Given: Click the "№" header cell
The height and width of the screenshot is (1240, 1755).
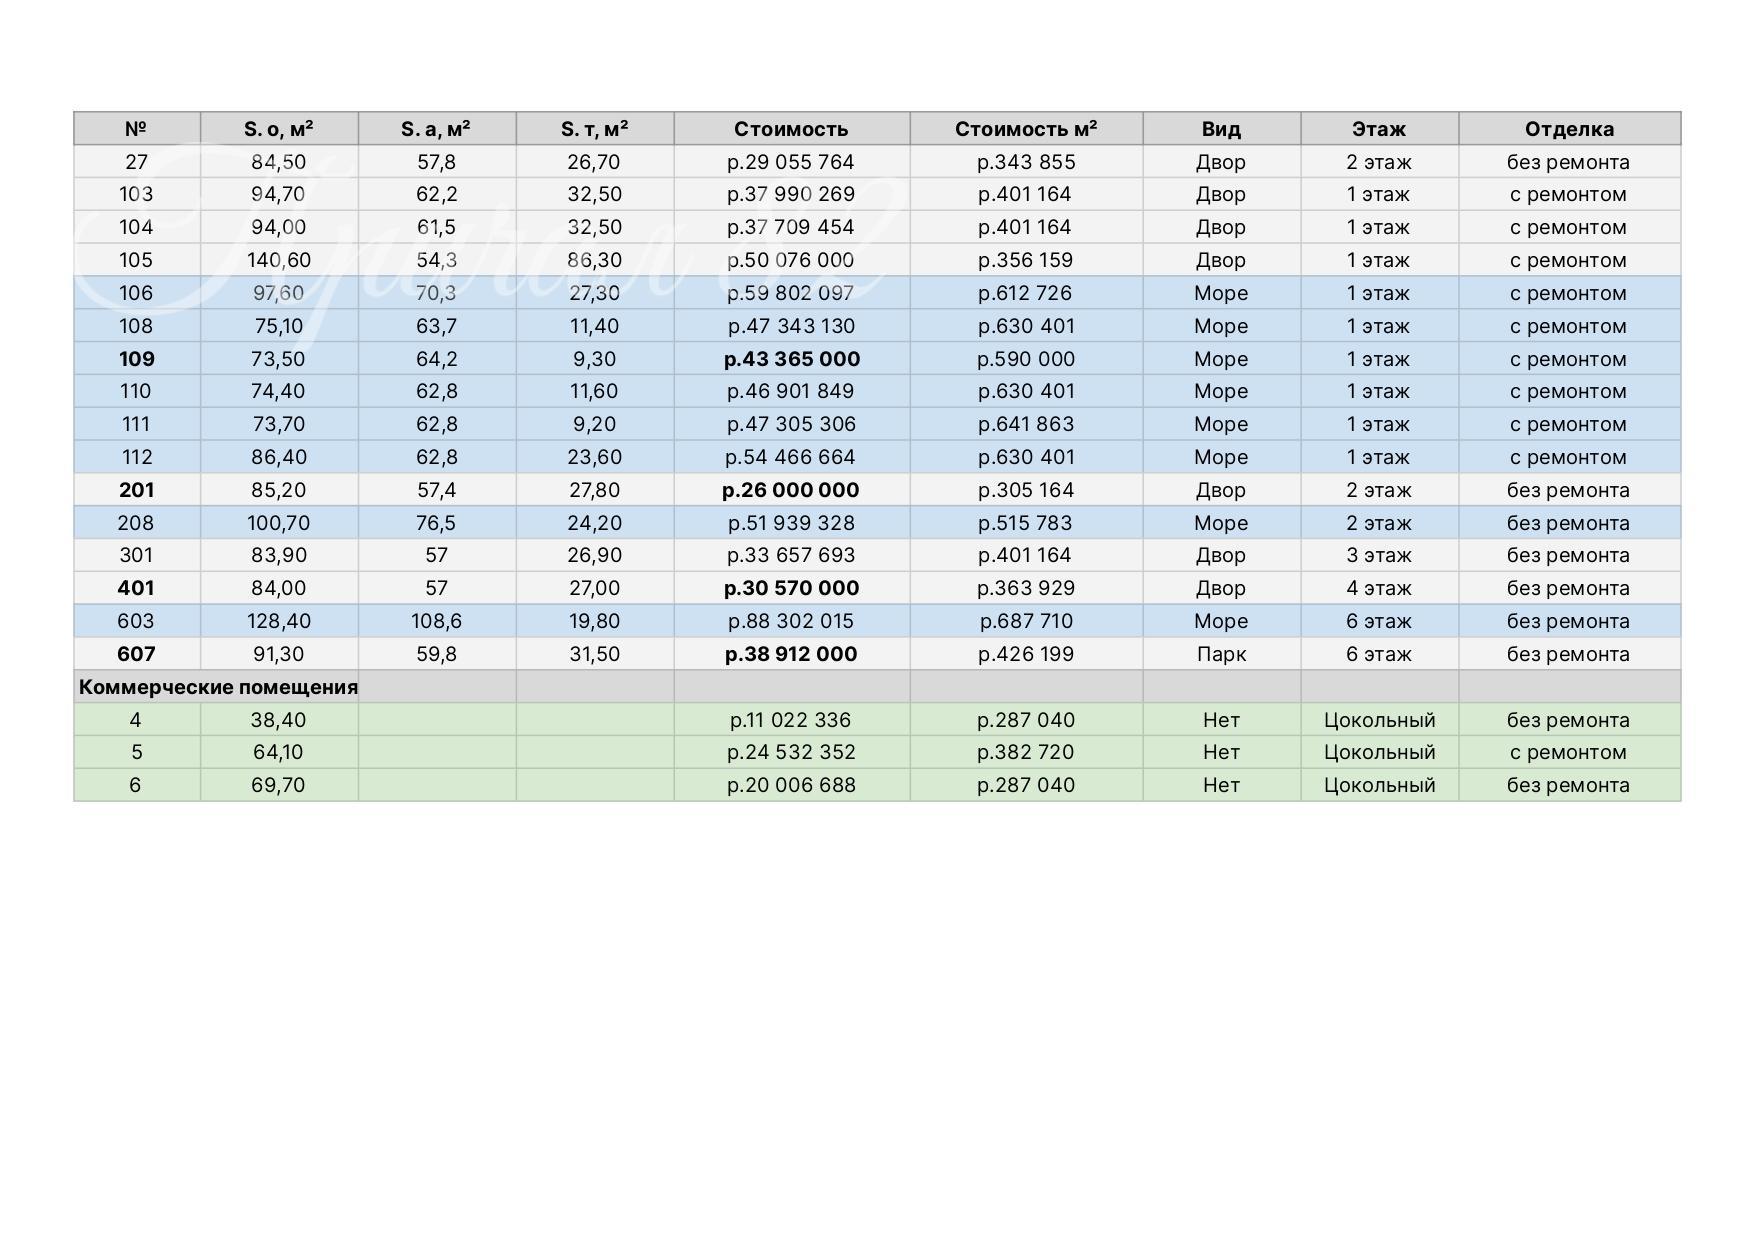Looking at the screenshot, I should pos(136,129).
